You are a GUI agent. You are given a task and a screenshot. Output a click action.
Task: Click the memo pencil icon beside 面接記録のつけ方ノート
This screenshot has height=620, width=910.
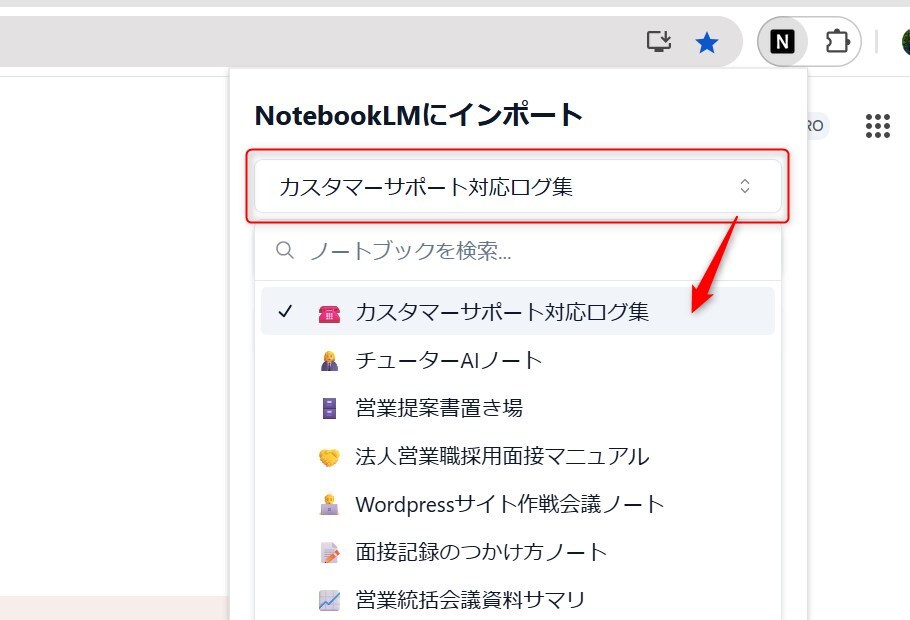pyautogui.click(x=329, y=553)
